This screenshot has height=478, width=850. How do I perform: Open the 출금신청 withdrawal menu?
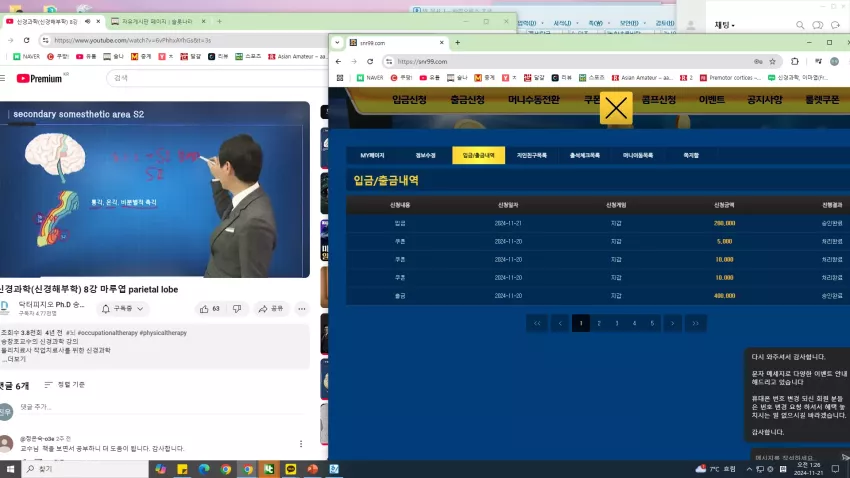[467, 100]
